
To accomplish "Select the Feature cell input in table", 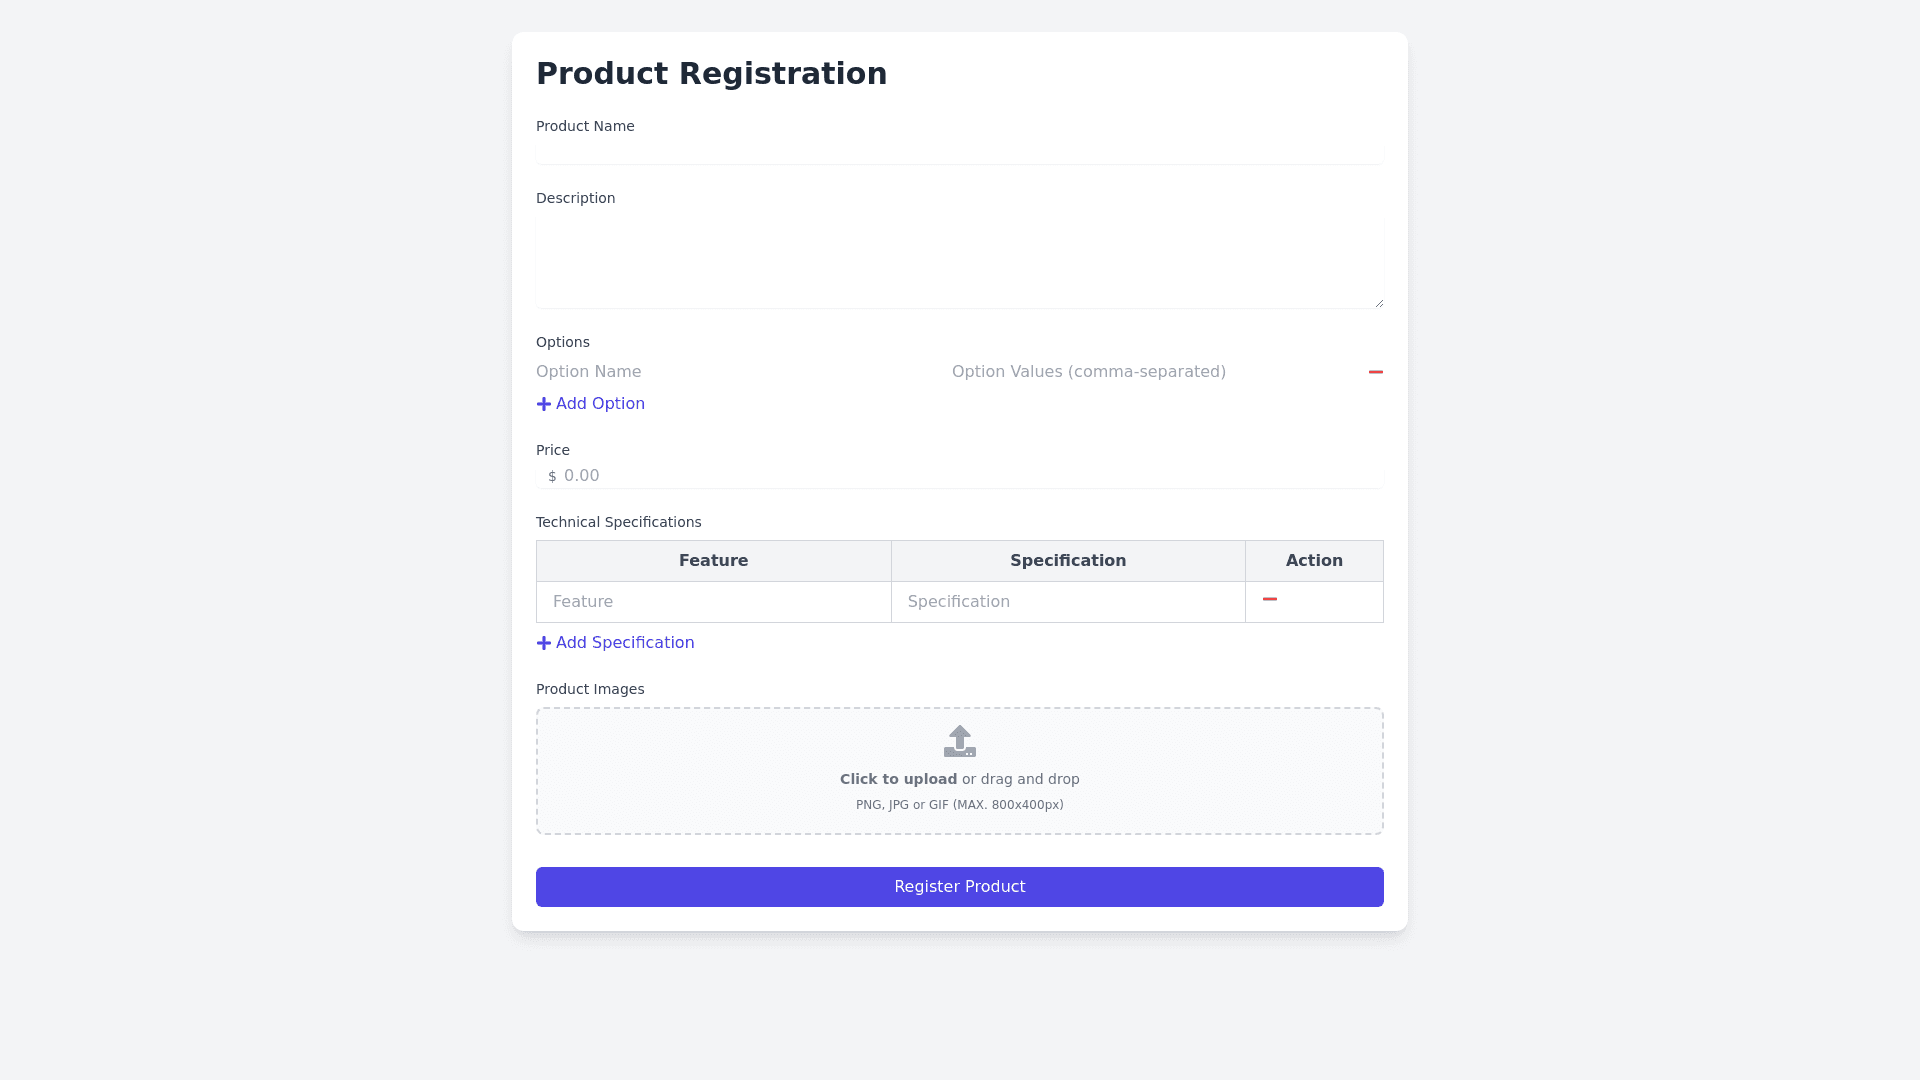I will [x=714, y=602].
